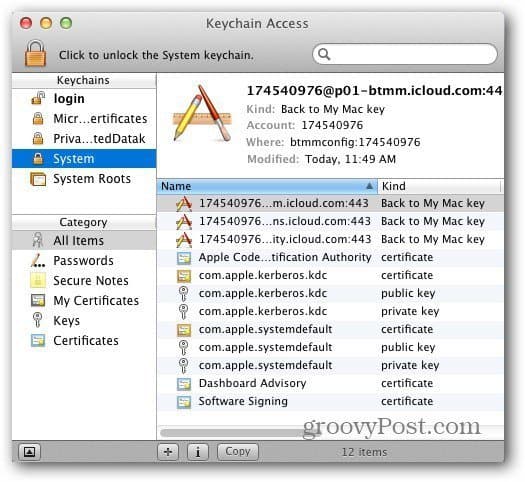Click the ity.icloud.com:443 application icon
Viewport: 525px width, 482px height.
[x=184, y=239]
